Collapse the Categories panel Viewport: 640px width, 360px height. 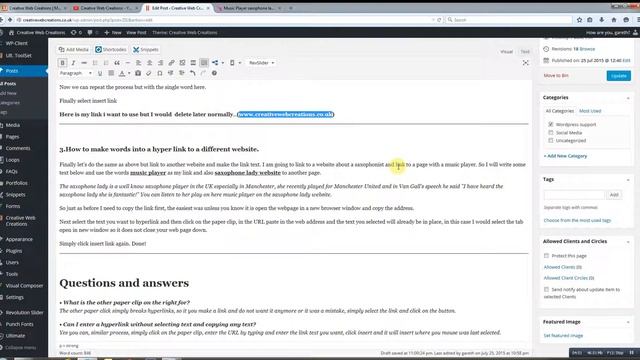coord(628,98)
